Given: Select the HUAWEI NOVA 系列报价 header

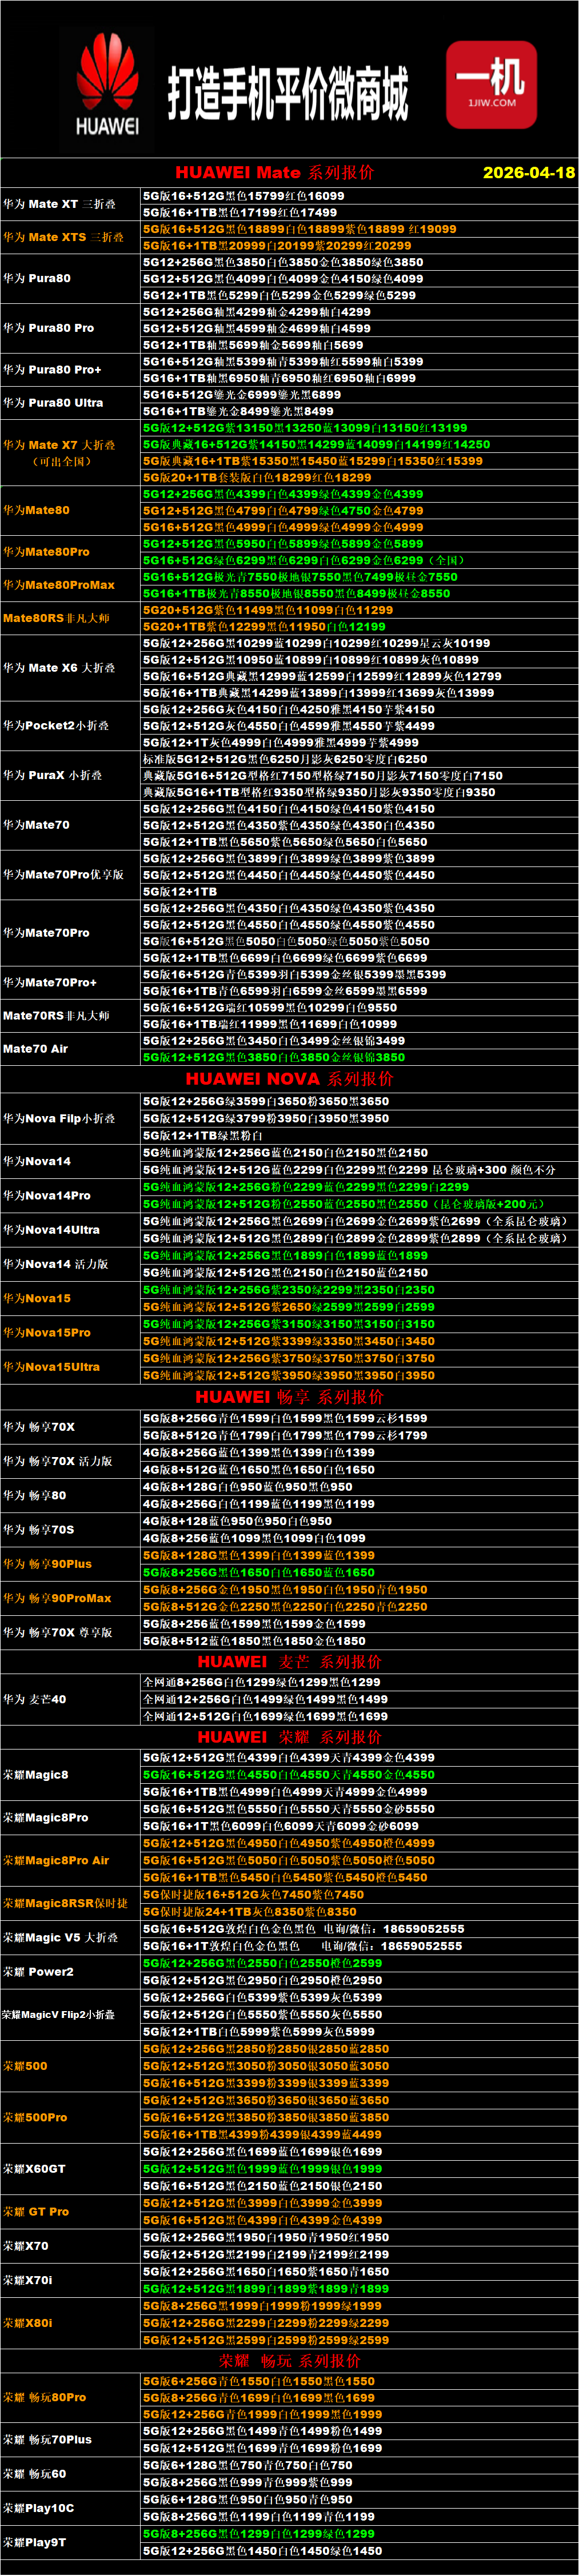Looking at the screenshot, I should (289, 1079).
